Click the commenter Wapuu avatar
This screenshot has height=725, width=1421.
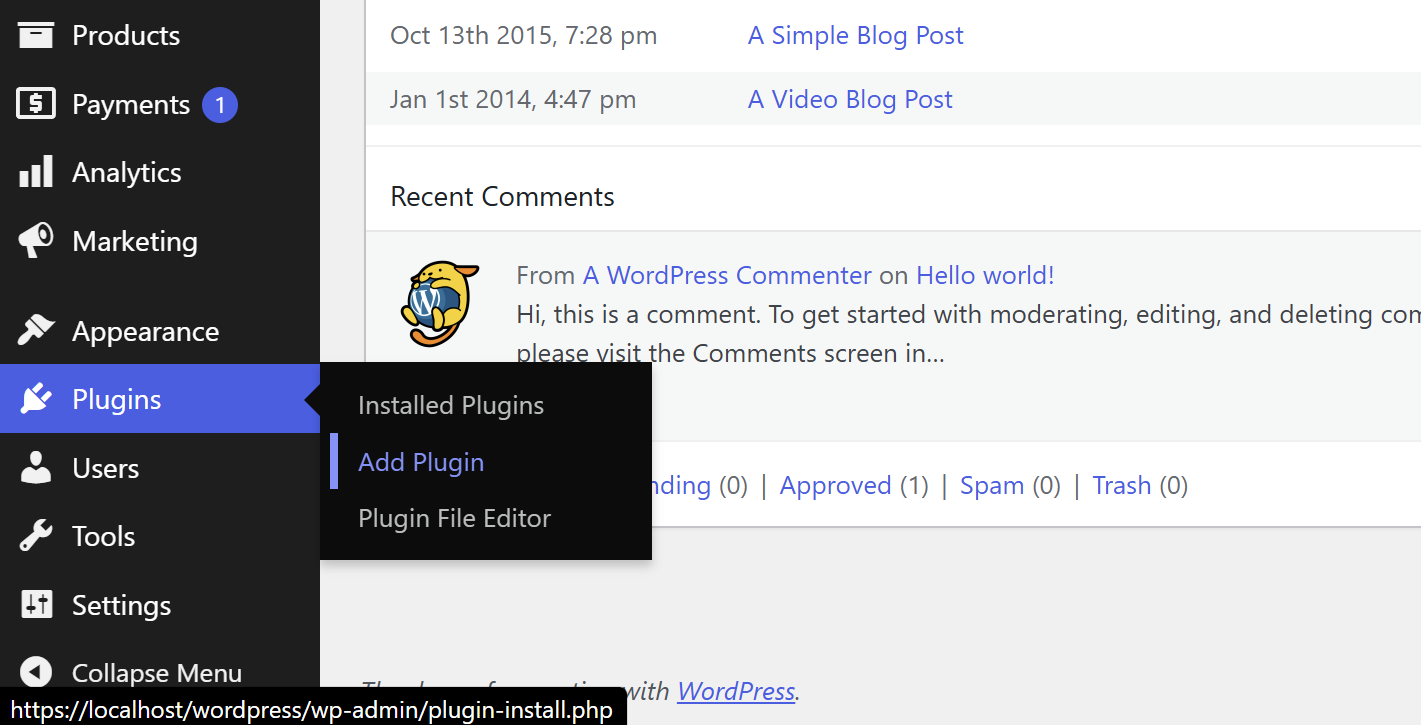tap(439, 305)
